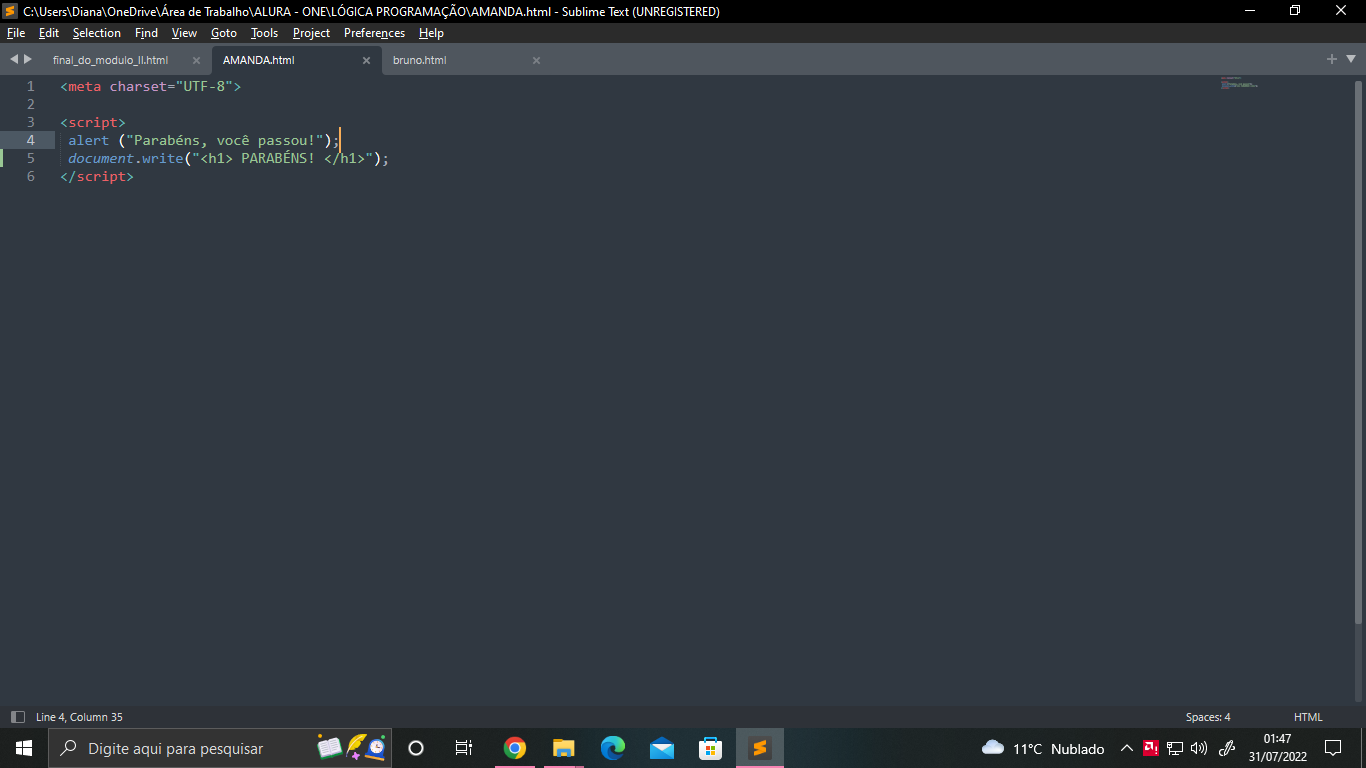Click the pen input tray icon
This screenshot has height=768, width=1366.
tap(1228, 748)
